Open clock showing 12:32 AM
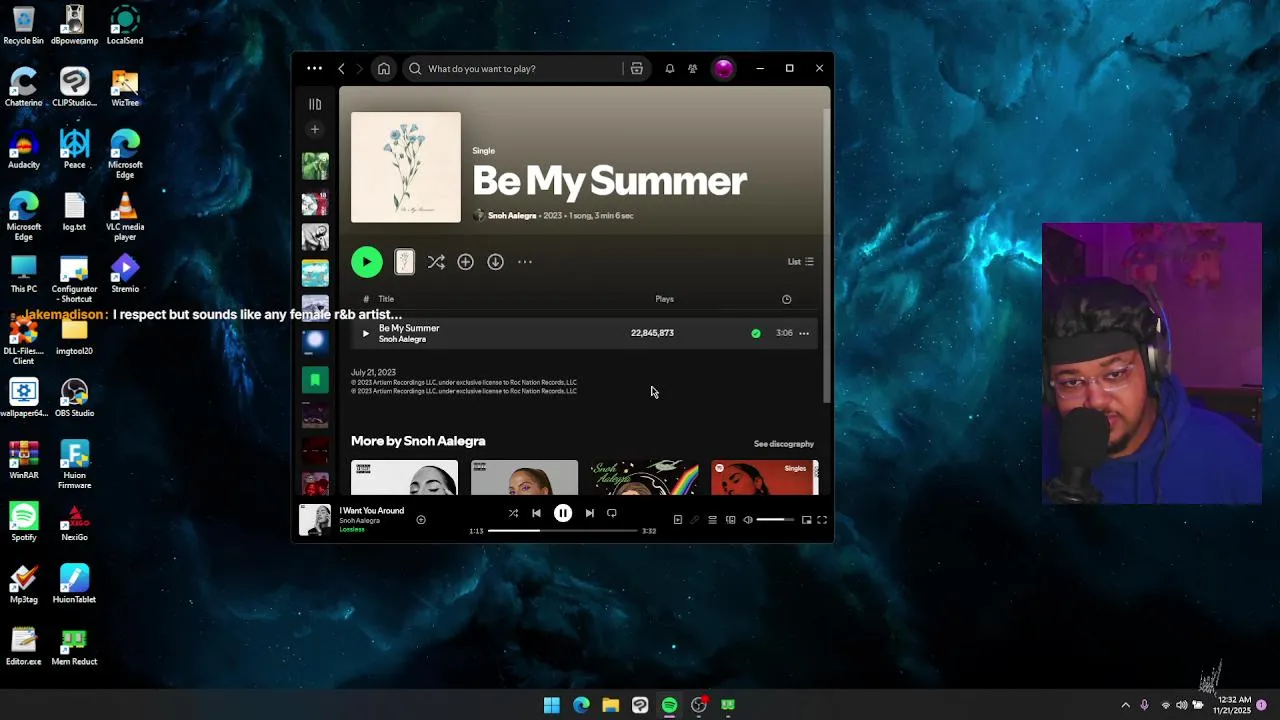 (x=1232, y=705)
